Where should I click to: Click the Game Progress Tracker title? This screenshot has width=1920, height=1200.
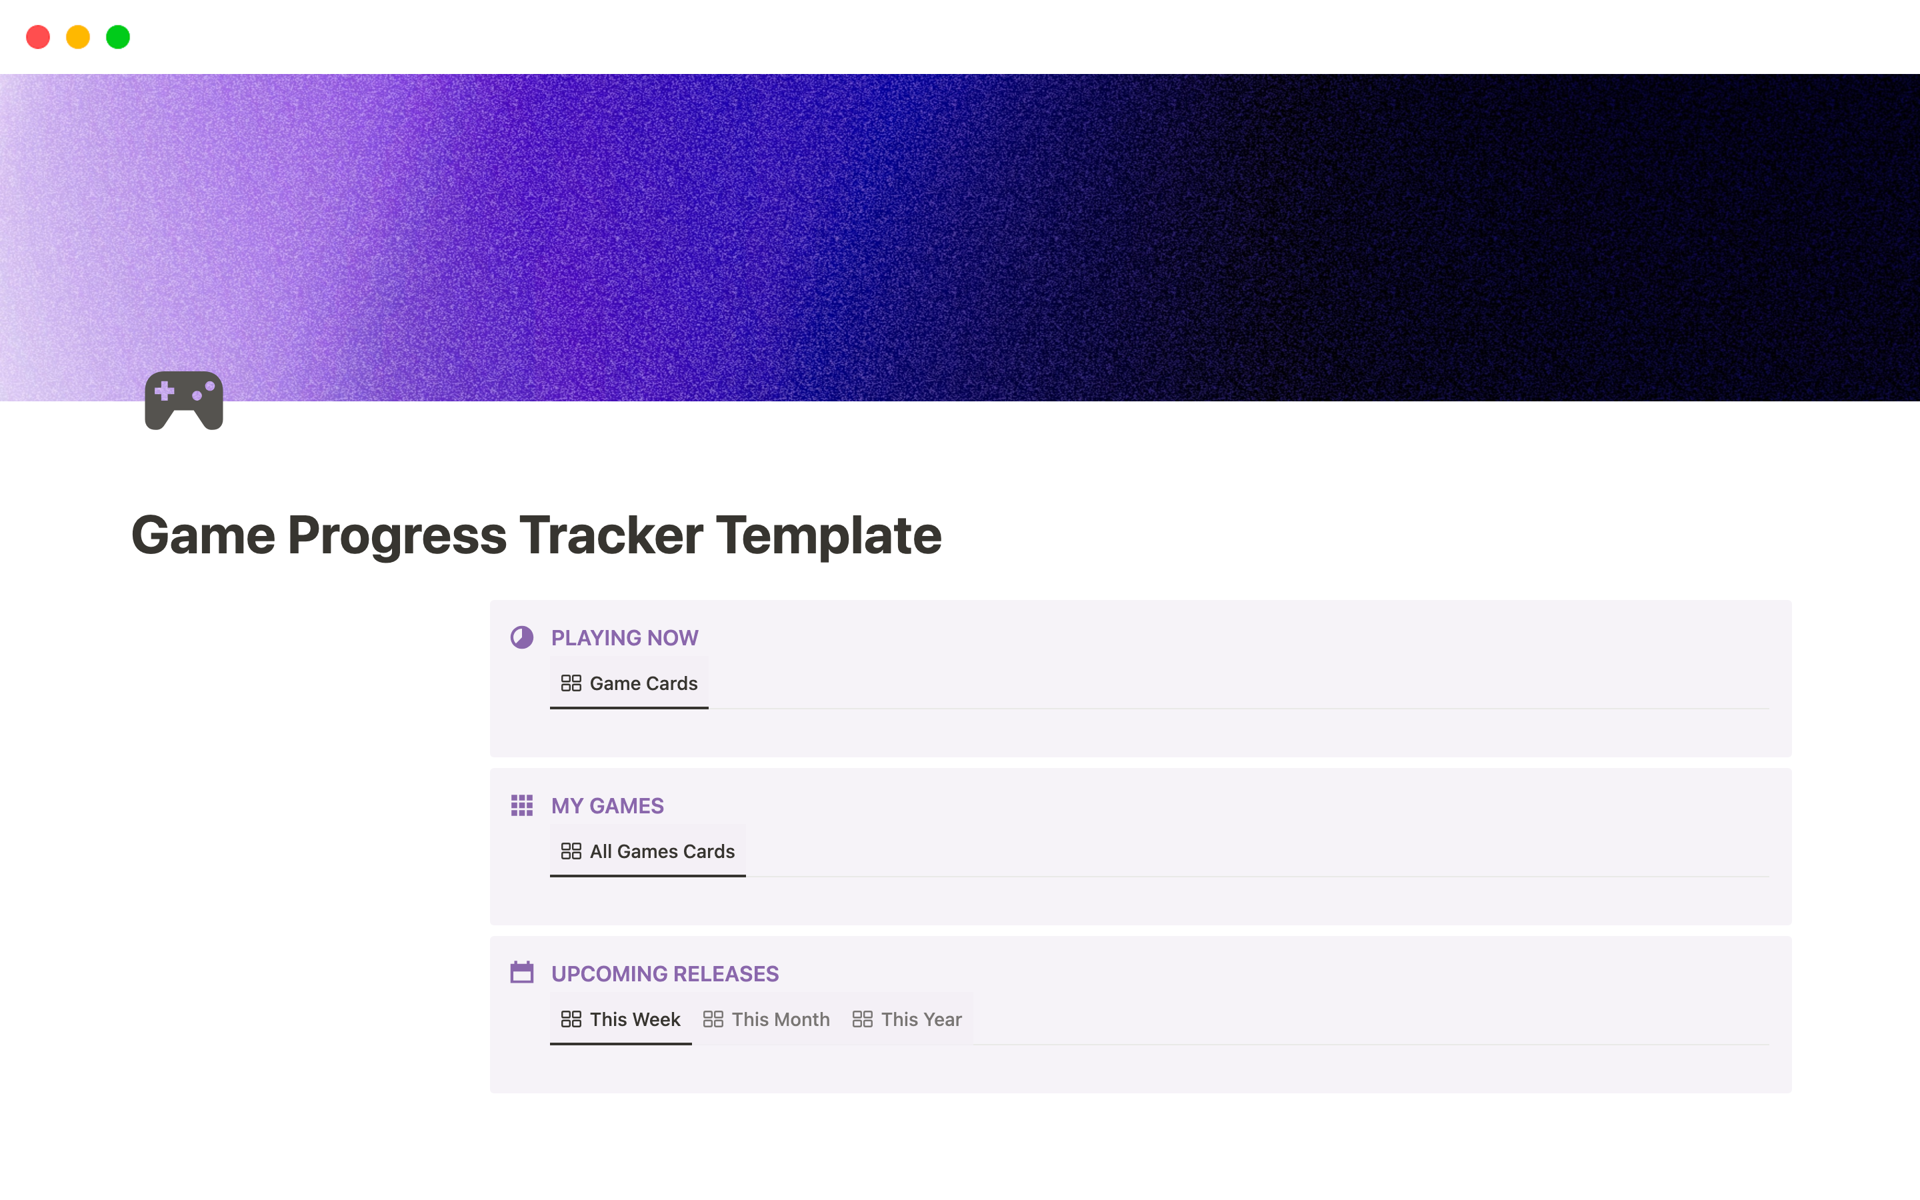[x=536, y=534]
